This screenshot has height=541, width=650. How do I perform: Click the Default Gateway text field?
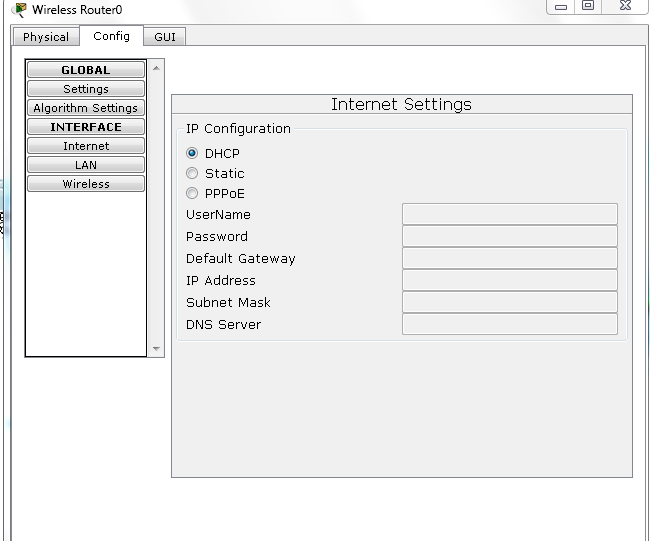(509, 258)
